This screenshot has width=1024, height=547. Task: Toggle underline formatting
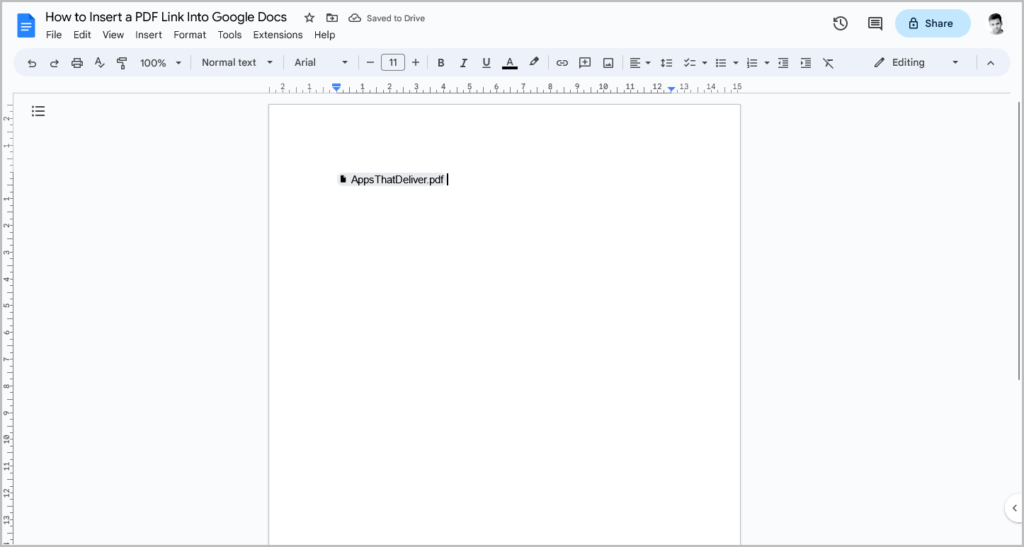pos(486,63)
